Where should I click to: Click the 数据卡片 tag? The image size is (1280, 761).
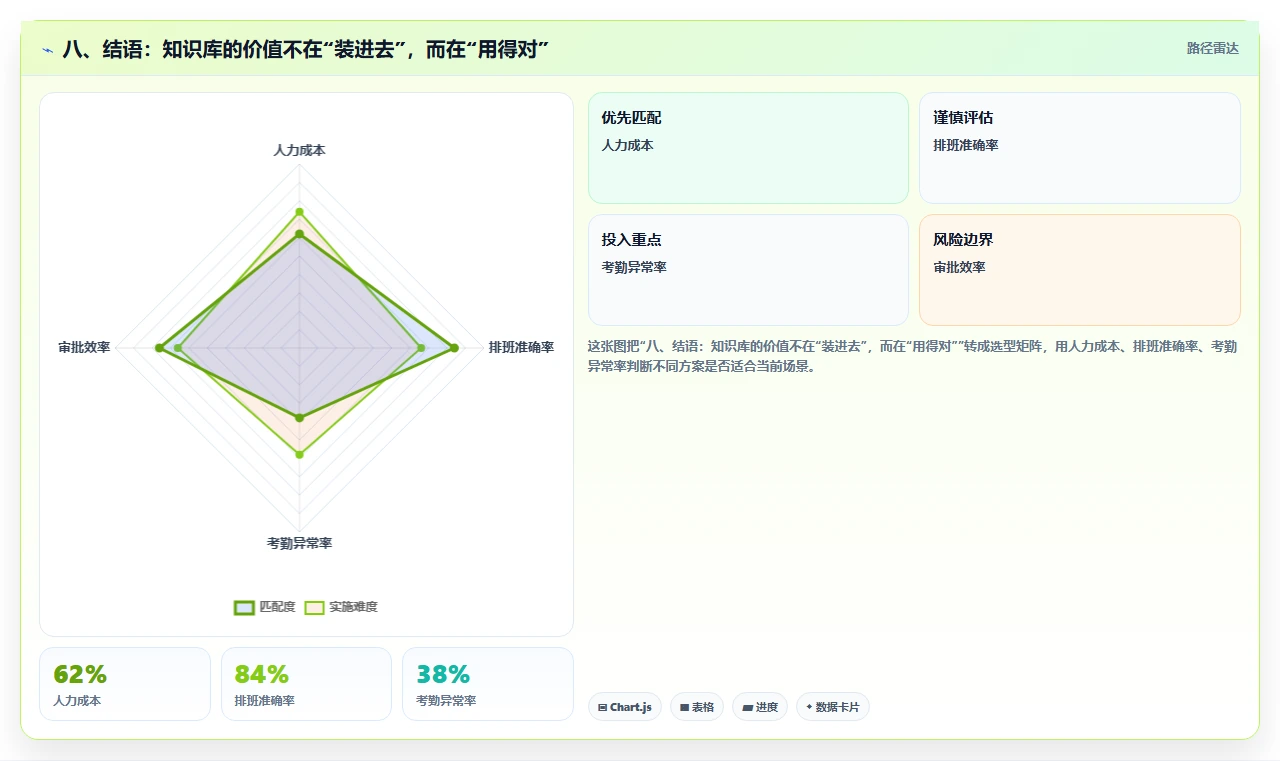pyautogui.click(x=833, y=707)
